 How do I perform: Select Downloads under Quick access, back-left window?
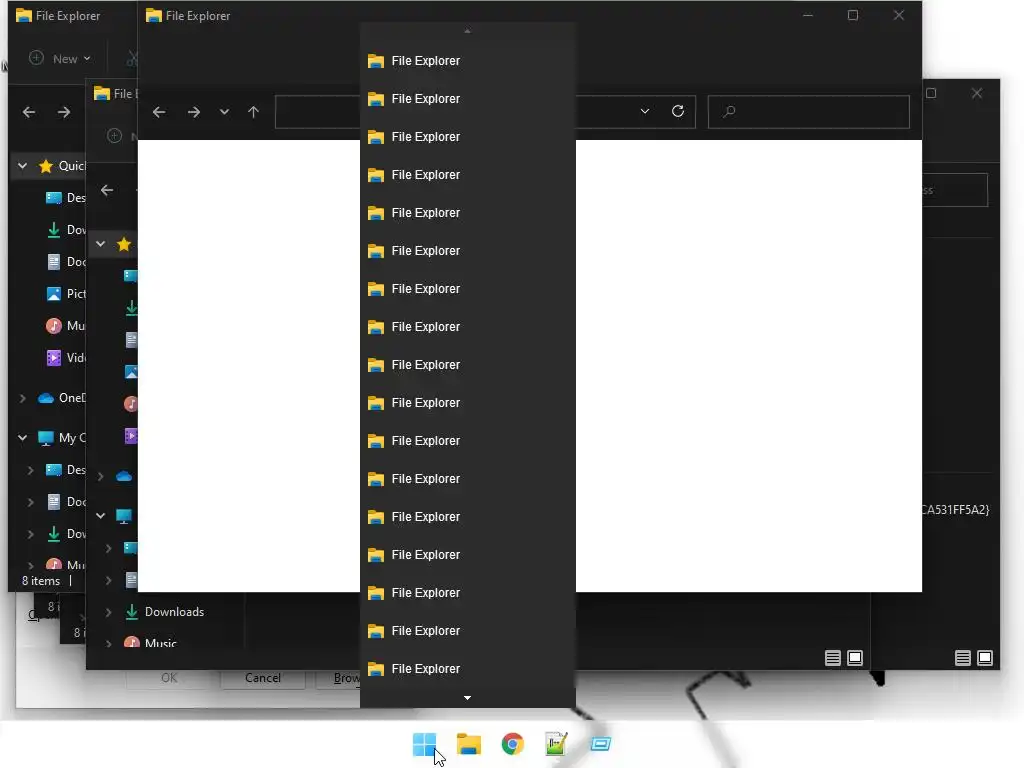click(x=65, y=229)
